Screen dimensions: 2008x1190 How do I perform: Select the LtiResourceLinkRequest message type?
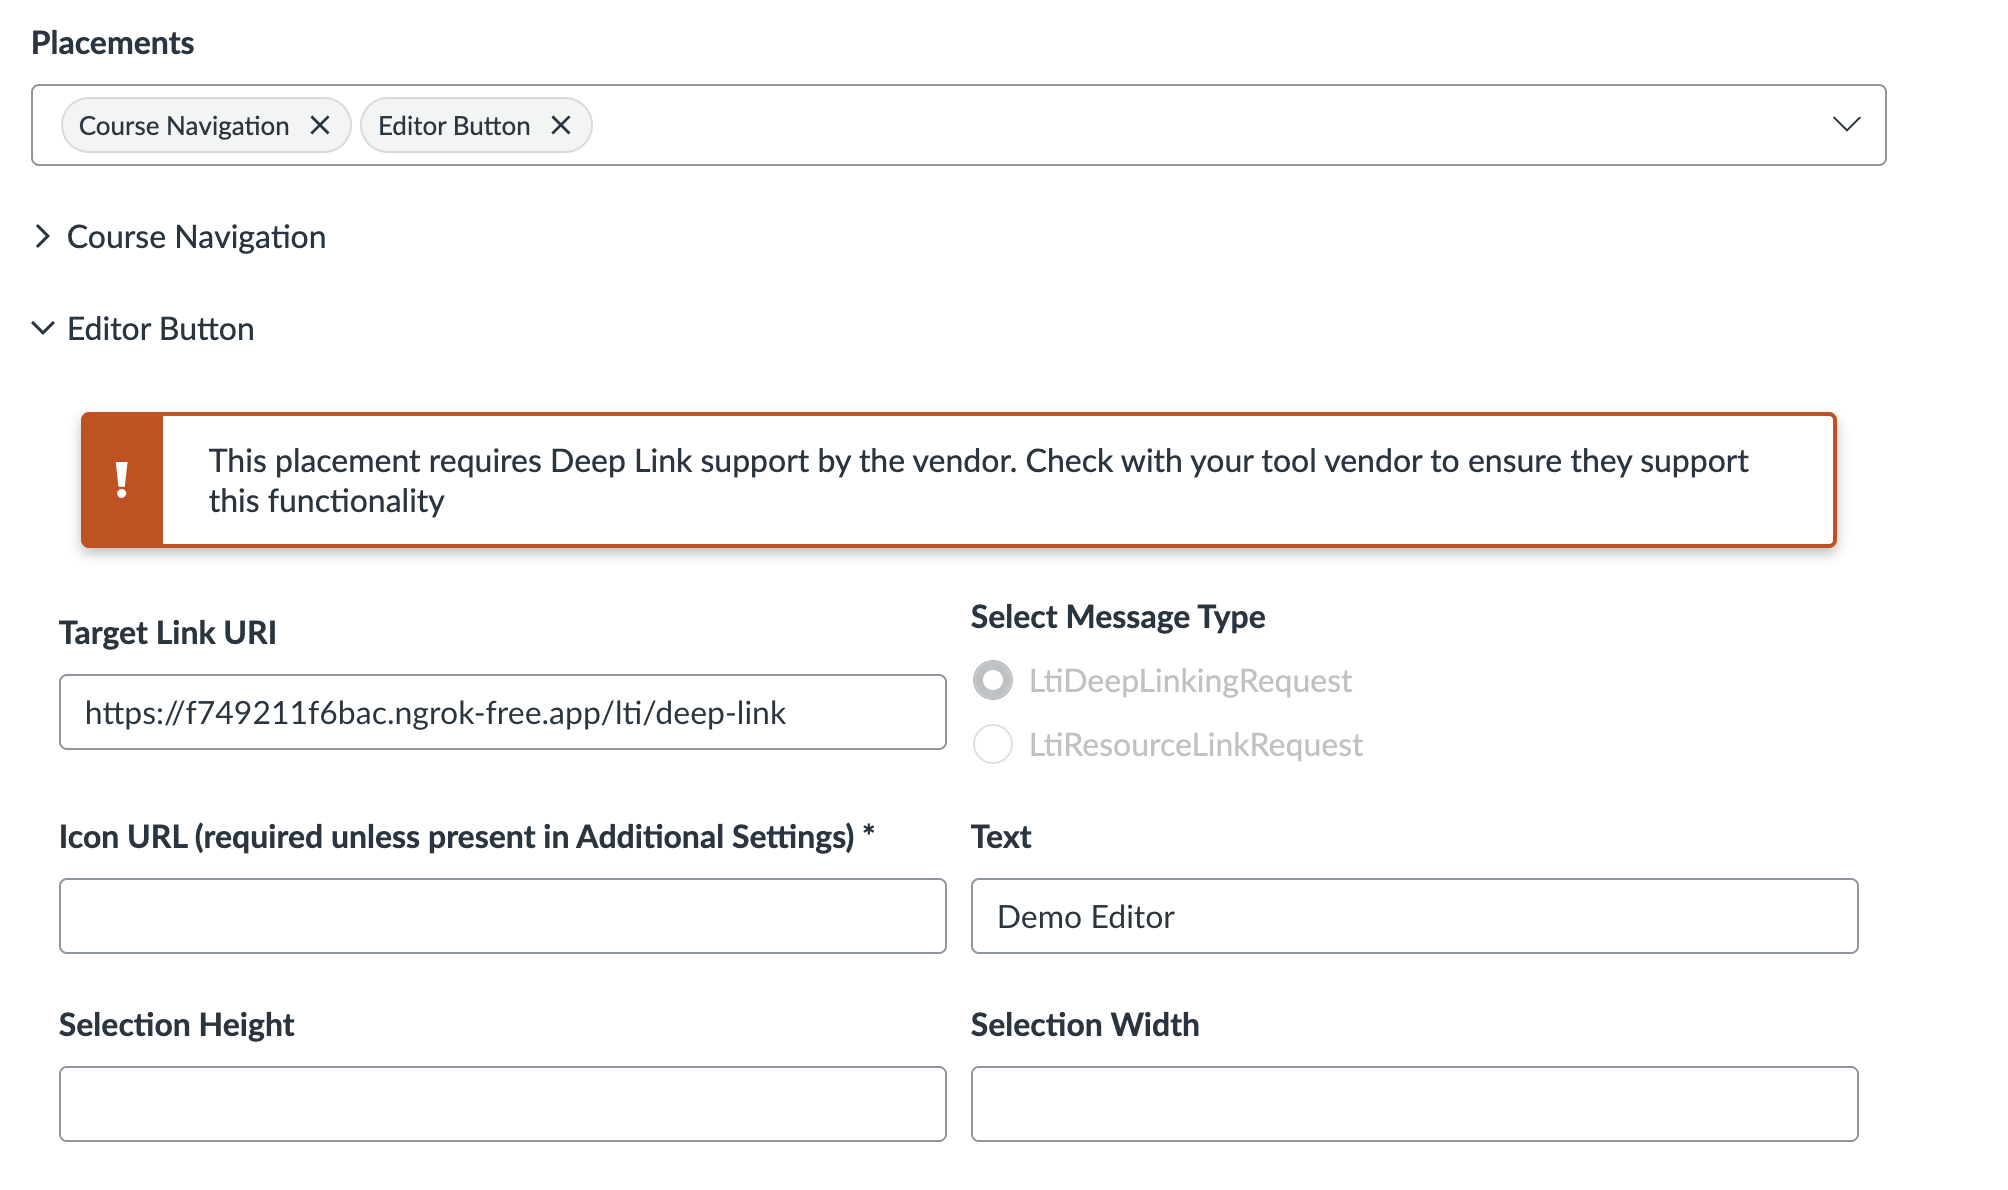[x=992, y=744]
